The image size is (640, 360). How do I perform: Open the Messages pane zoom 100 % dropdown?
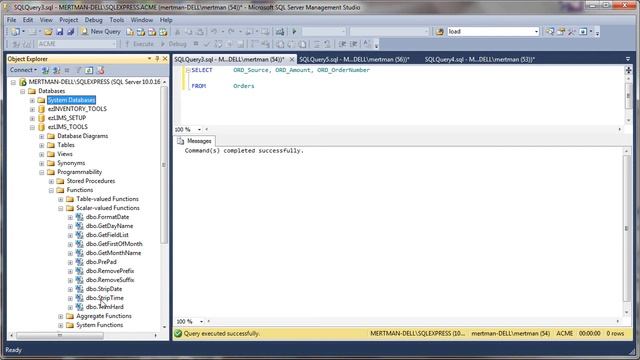coord(201,322)
